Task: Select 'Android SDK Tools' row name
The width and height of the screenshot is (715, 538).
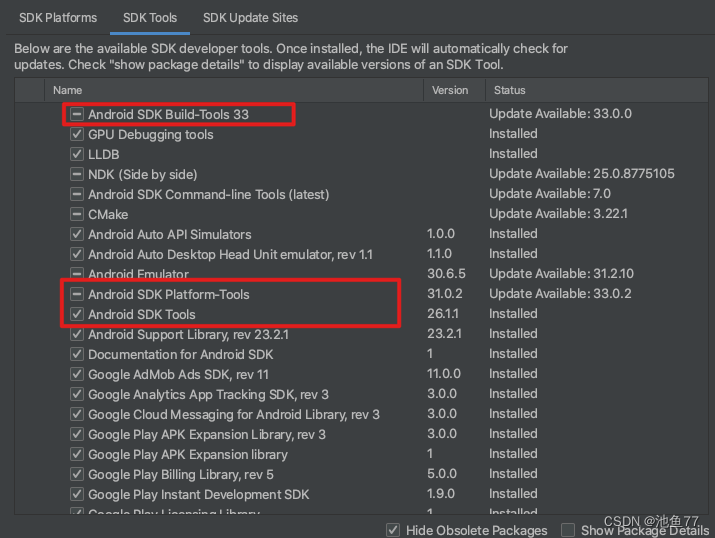Action: point(142,315)
